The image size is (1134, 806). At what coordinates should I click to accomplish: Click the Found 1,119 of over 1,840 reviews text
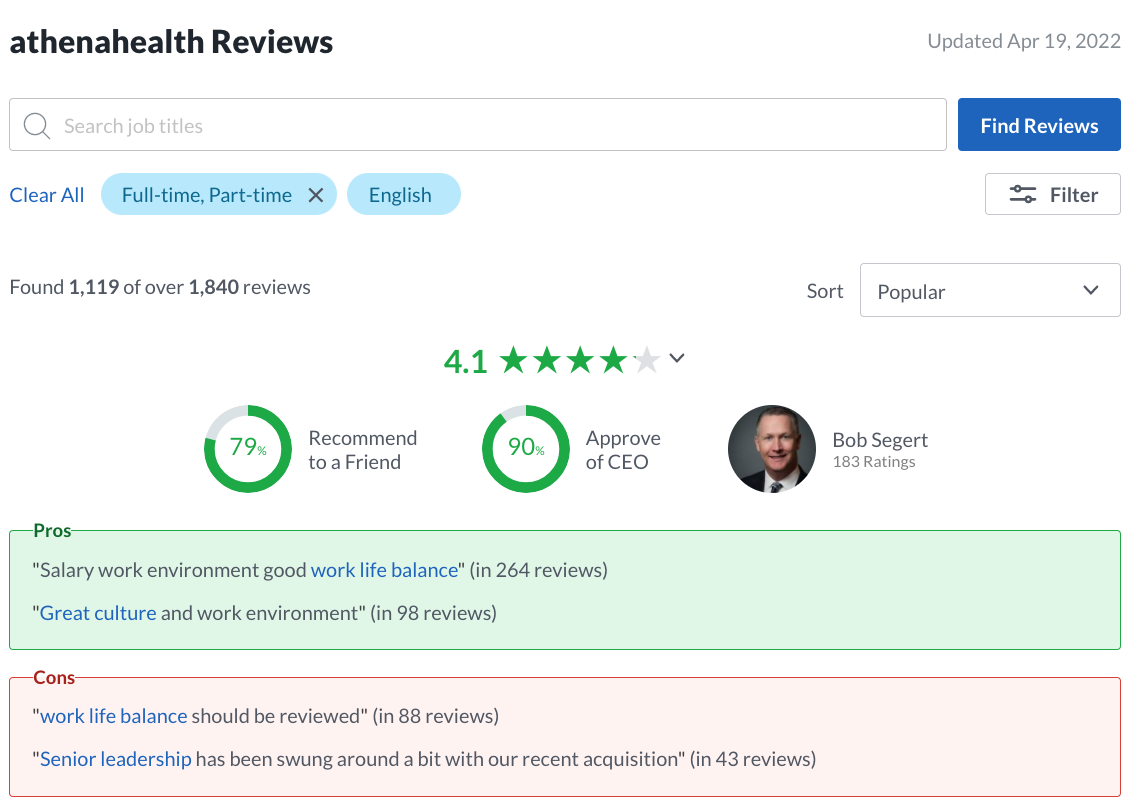coord(160,287)
